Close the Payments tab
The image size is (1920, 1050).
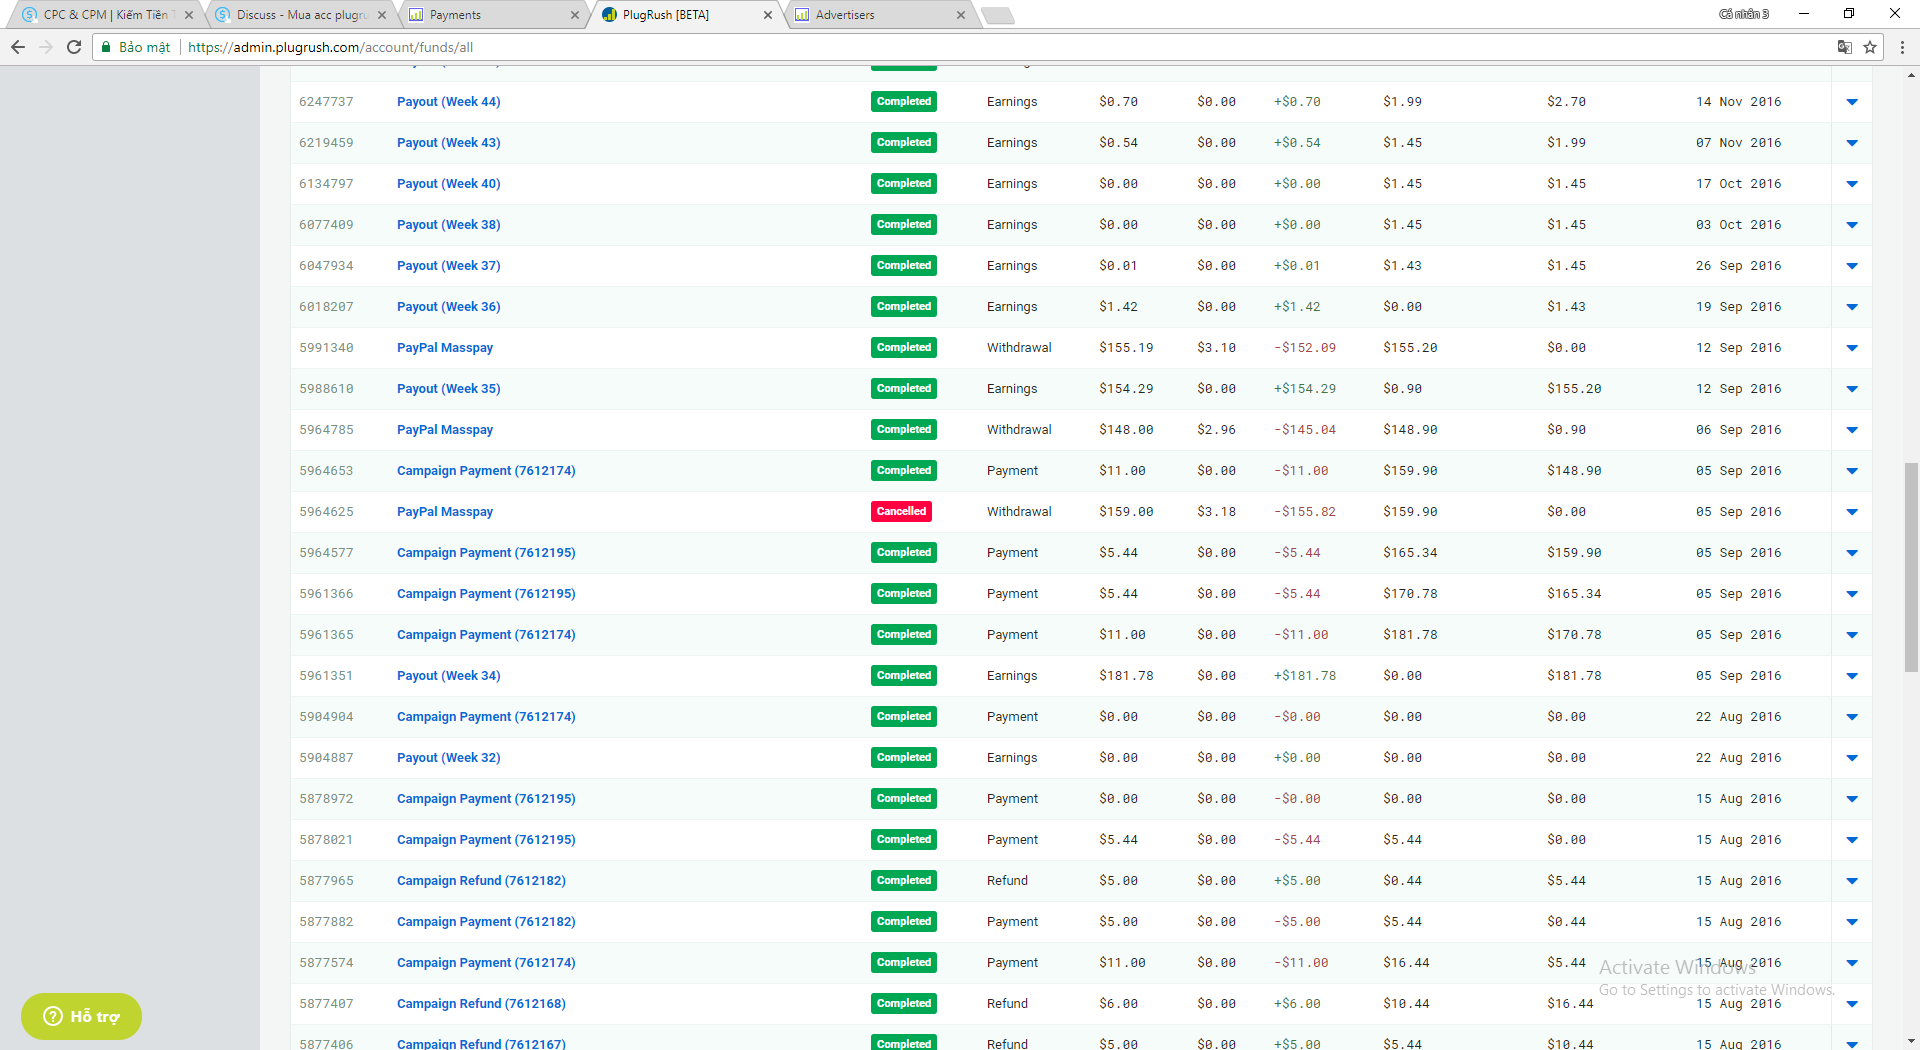575,15
